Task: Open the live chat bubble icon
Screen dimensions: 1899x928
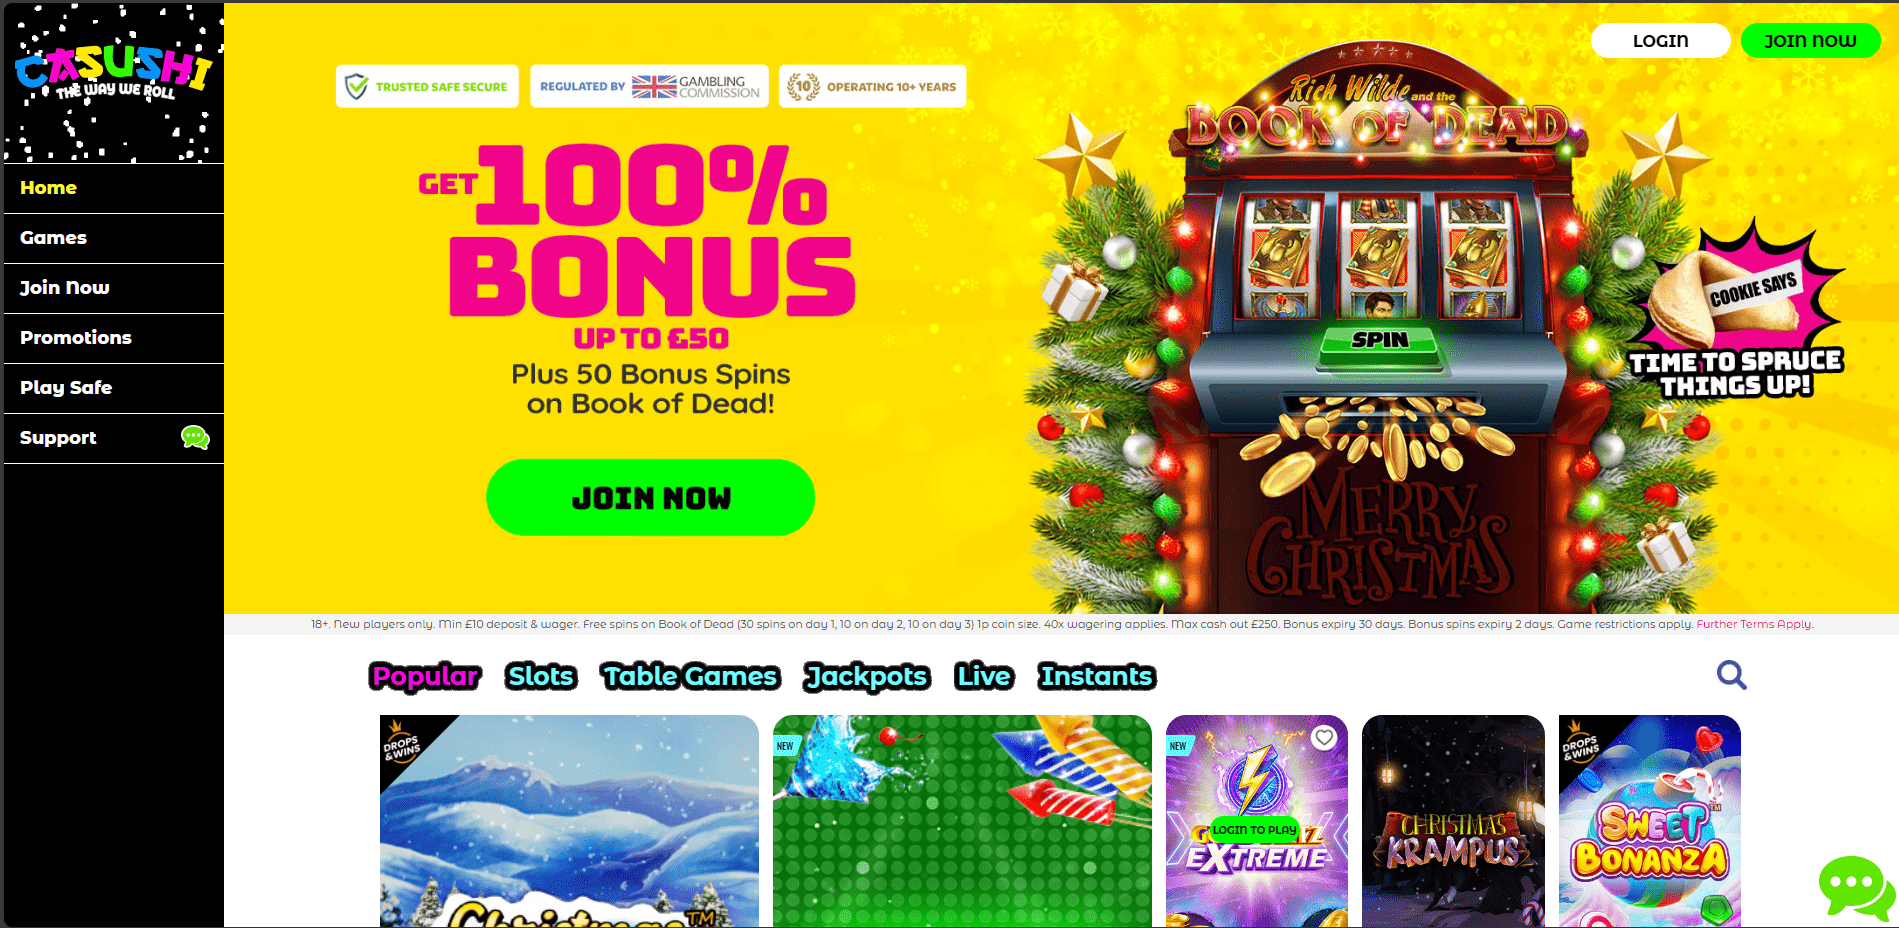Action: (x=1856, y=886)
